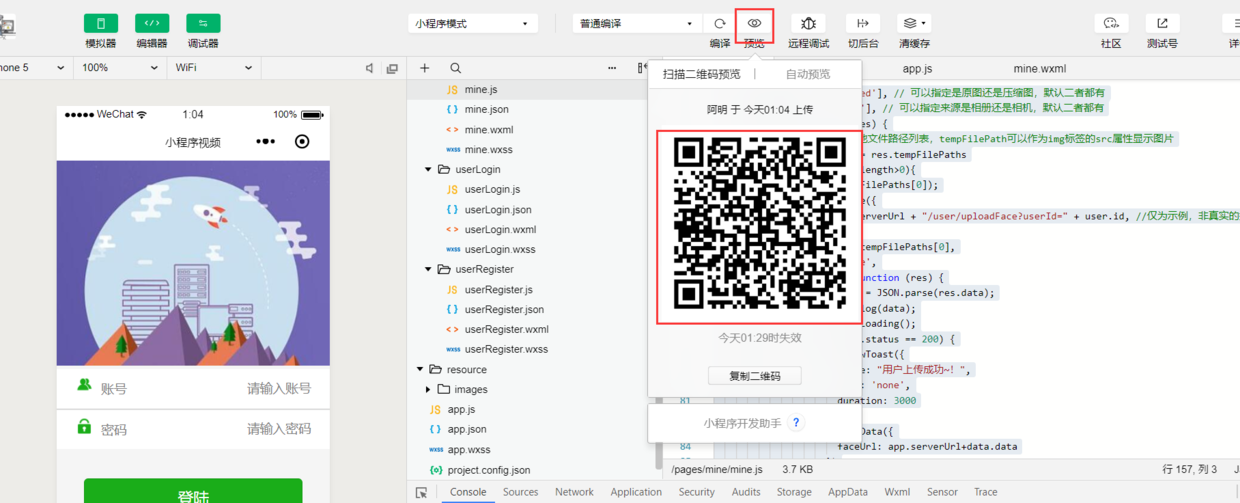Click the 复制二维码 button
1240x503 pixels.
coord(755,376)
